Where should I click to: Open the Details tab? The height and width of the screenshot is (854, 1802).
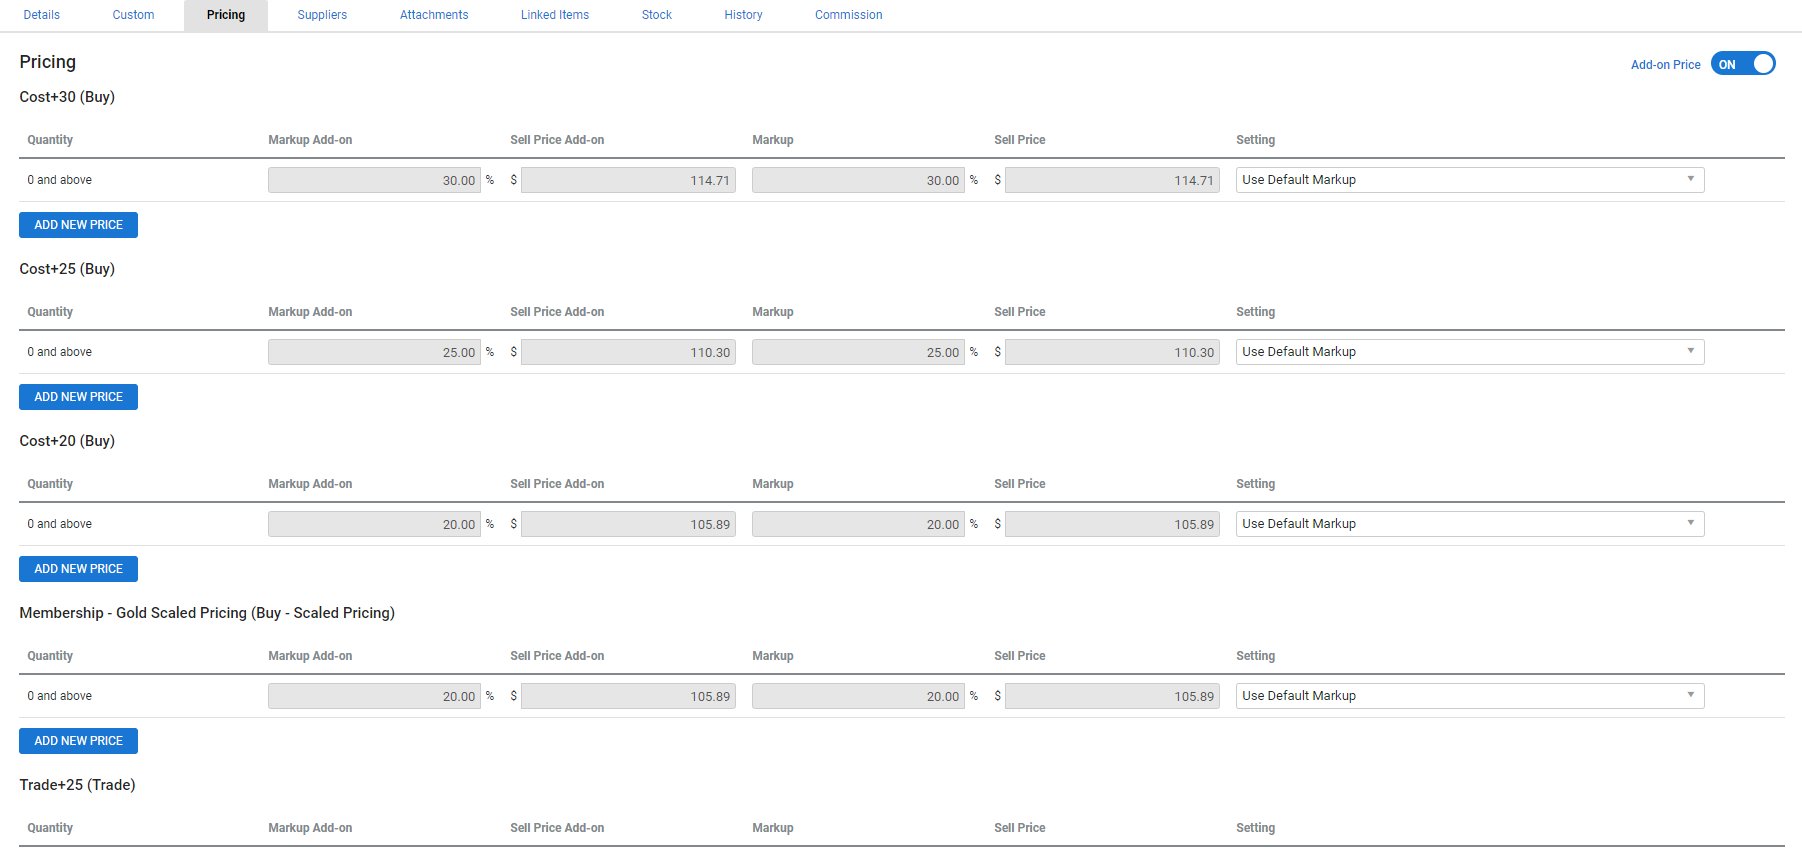click(x=42, y=15)
